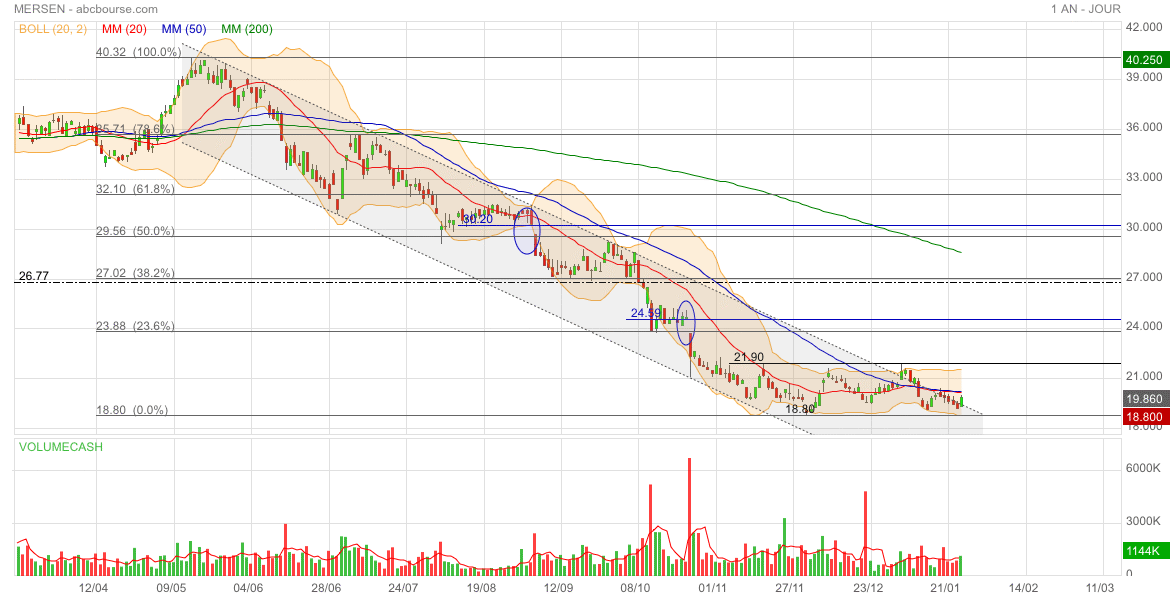Click the 12/04 date label
1170x598 pixels.
pos(93,588)
